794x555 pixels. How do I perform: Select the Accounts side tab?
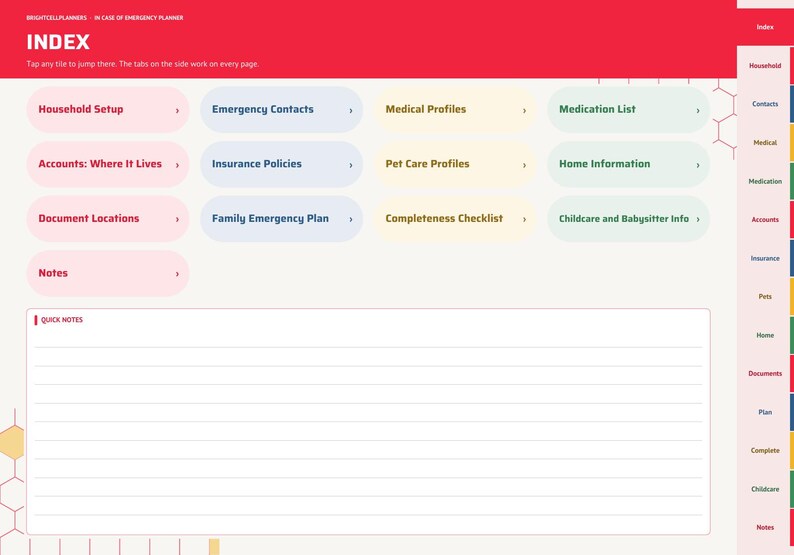(x=765, y=220)
